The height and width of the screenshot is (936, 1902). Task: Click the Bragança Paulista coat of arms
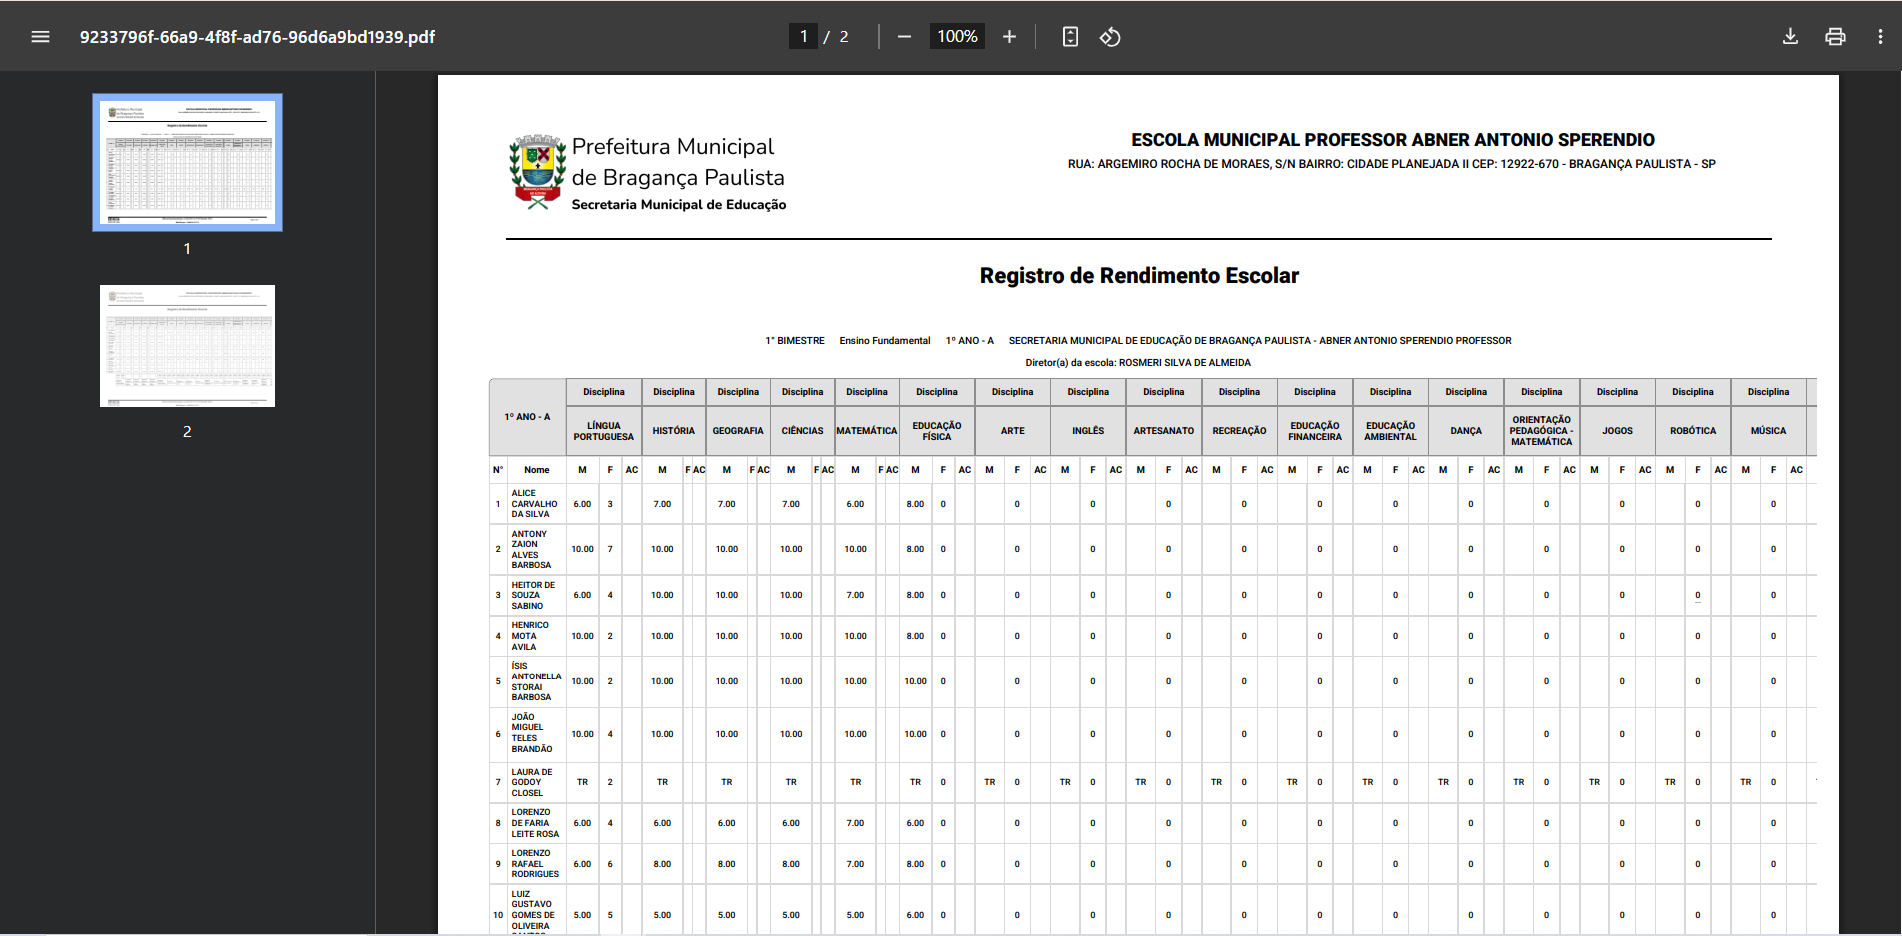coord(537,172)
